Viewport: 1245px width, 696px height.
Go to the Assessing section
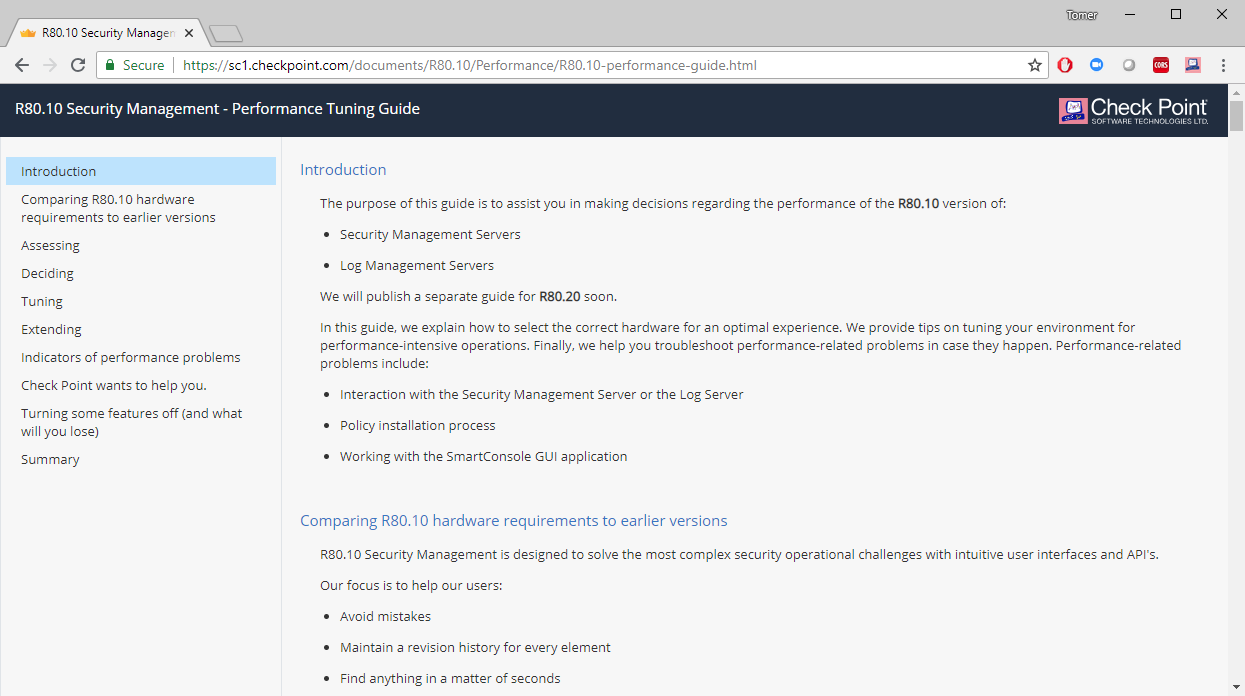[50, 245]
